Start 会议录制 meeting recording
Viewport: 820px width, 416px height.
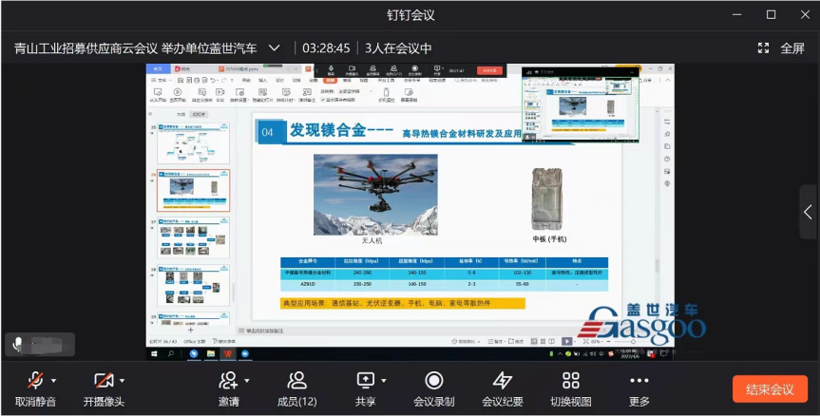434,390
